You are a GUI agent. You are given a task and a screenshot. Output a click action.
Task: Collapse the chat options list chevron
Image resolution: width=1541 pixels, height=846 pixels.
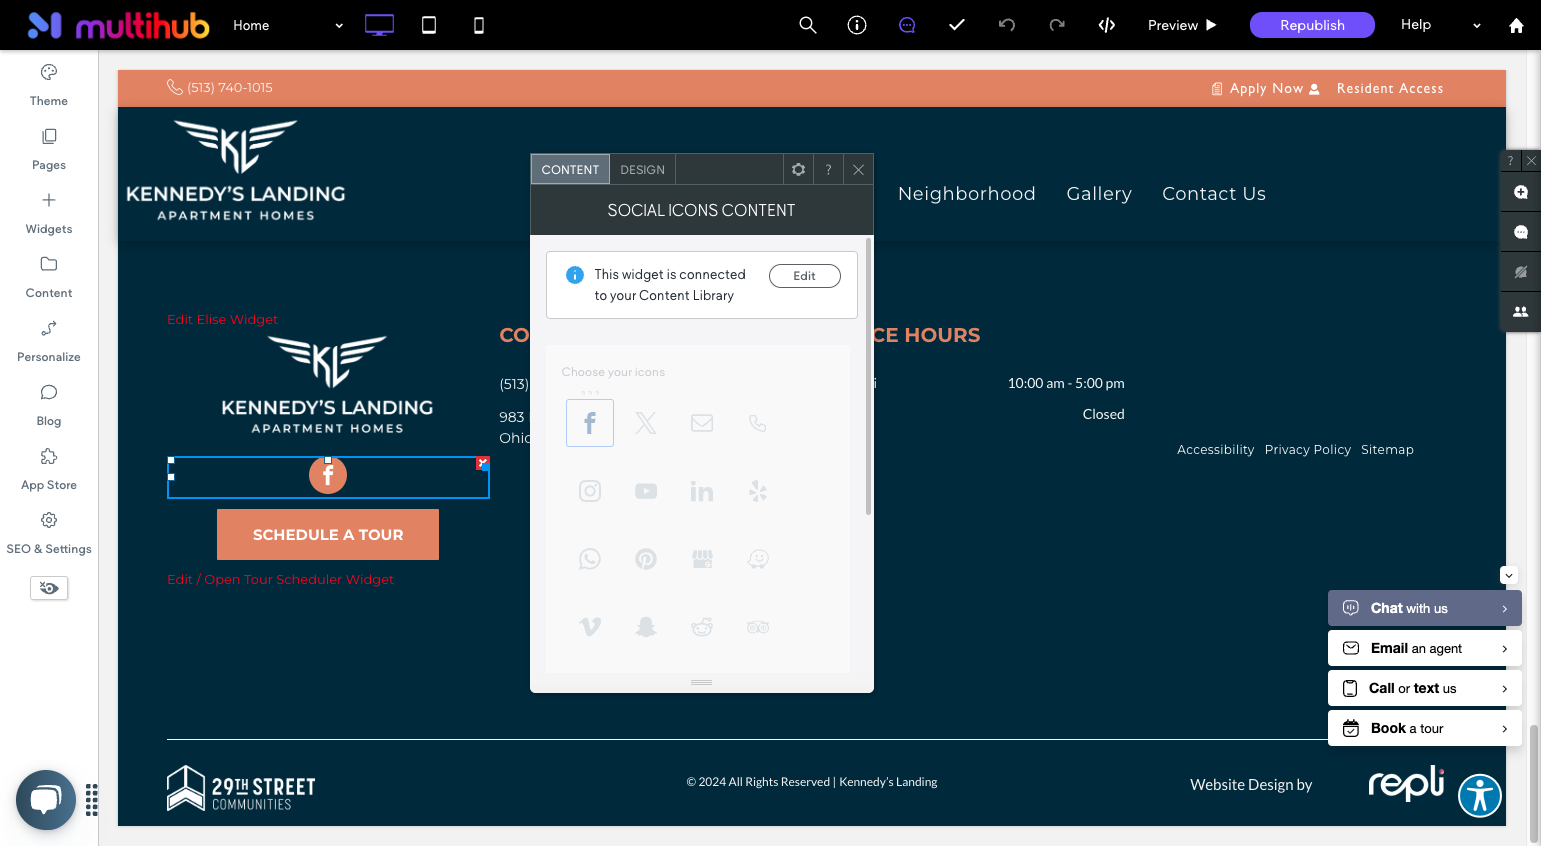pyautogui.click(x=1509, y=575)
